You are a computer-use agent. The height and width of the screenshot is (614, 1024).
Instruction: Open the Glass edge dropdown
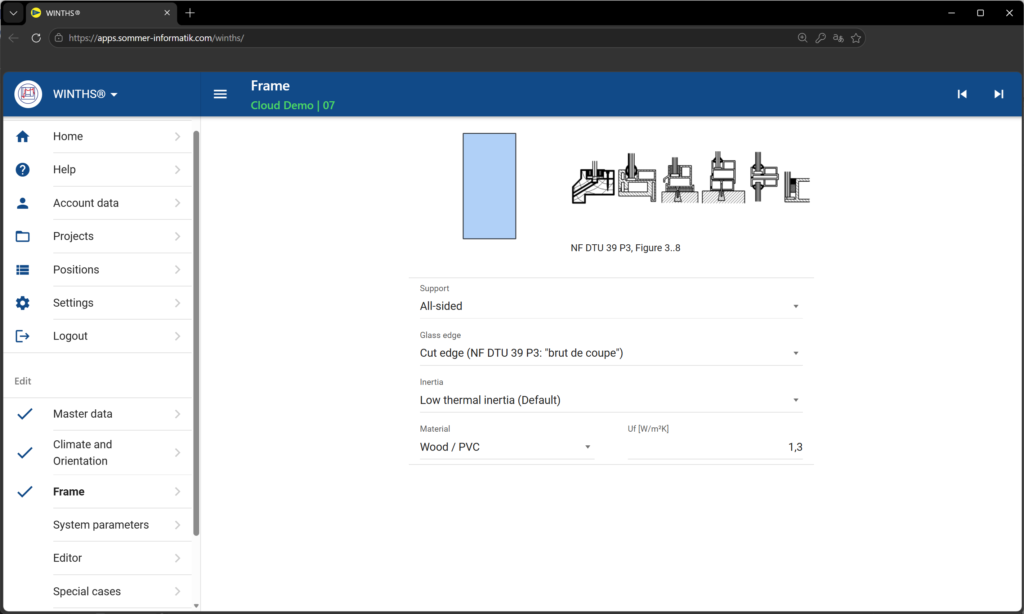[611, 353]
